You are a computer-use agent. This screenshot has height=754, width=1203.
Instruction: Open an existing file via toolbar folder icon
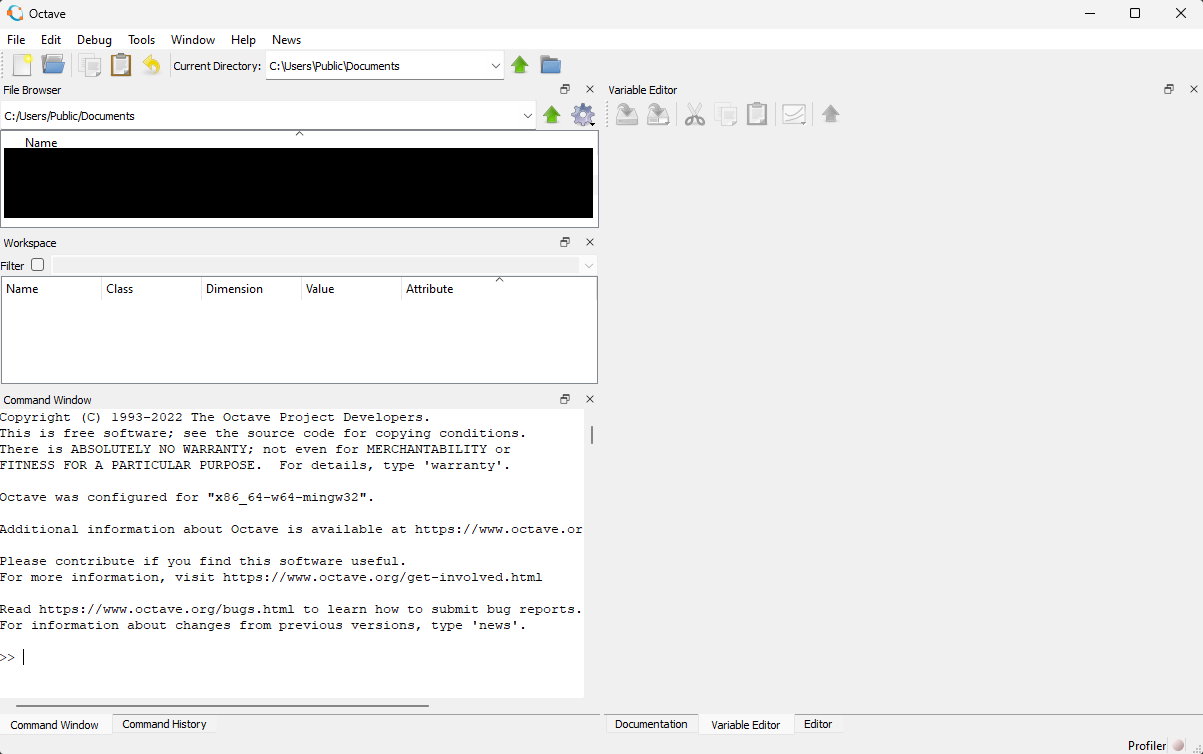(x=53, y=65)
